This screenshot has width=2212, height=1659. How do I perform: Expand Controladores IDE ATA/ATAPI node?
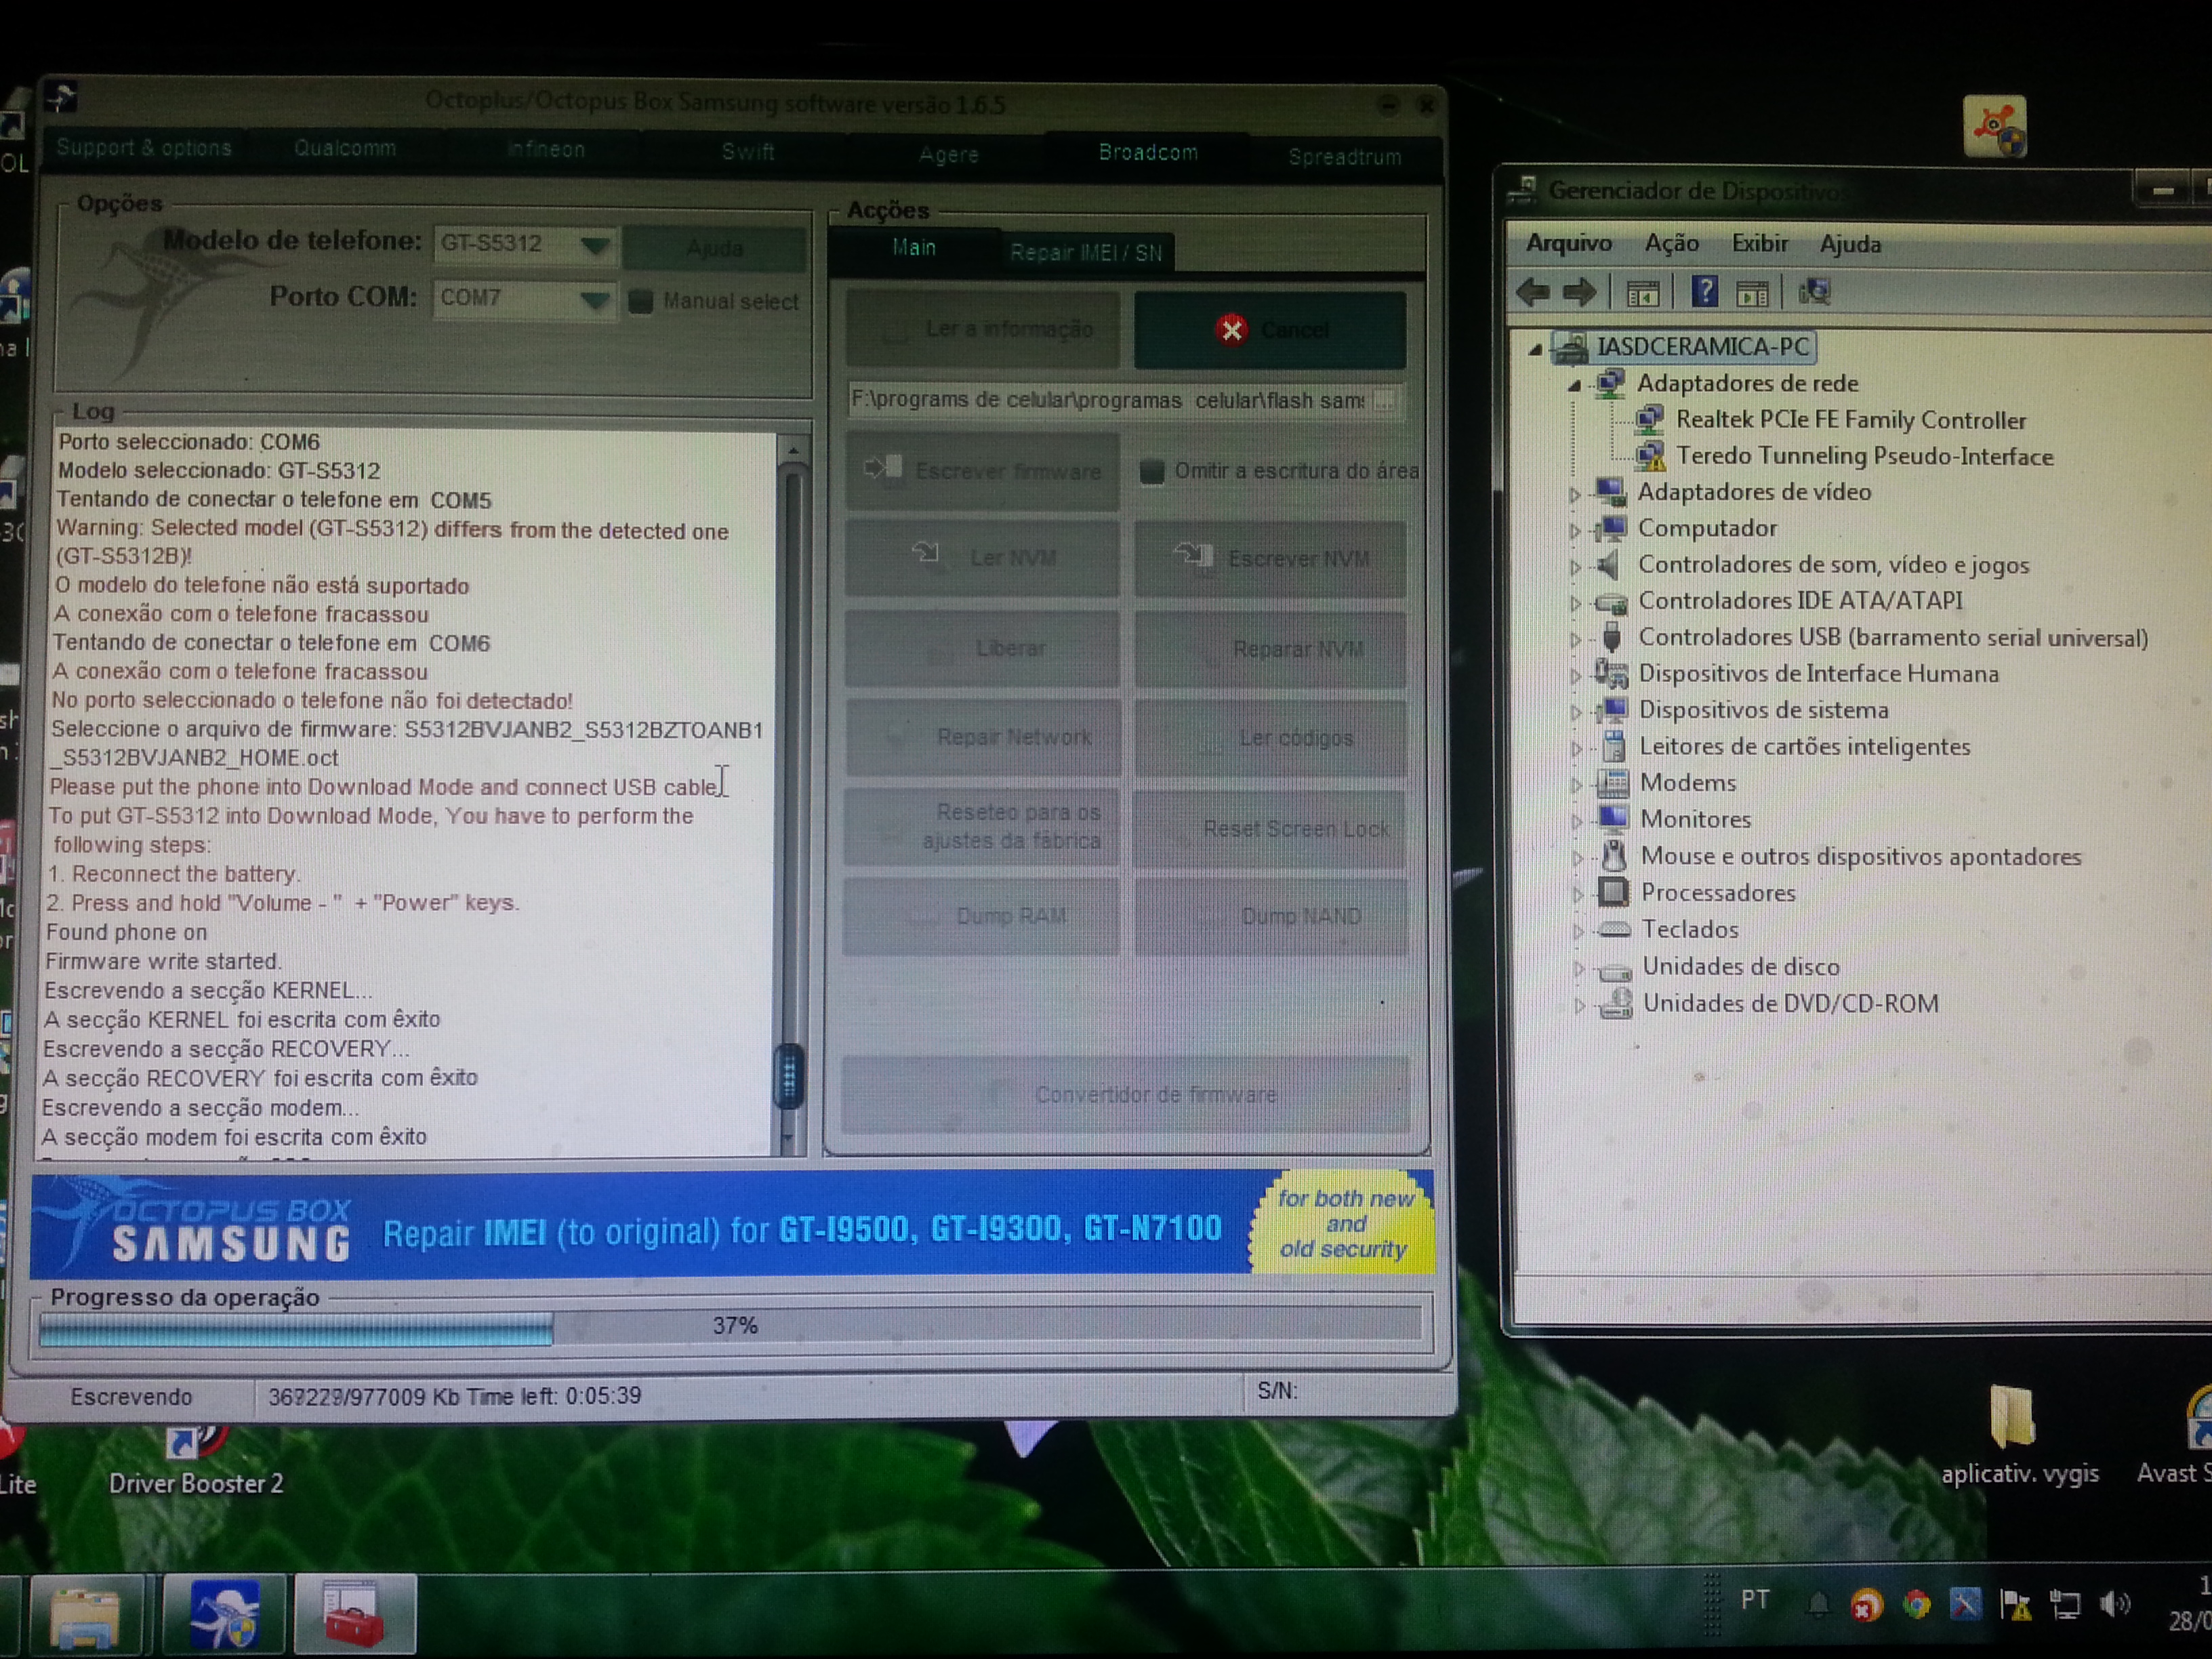point(1575,603)
